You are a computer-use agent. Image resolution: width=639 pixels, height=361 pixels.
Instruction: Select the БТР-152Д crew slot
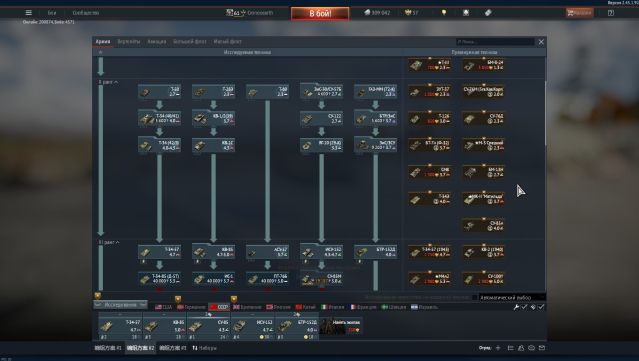pyautogui.click(x=297, y=326)
